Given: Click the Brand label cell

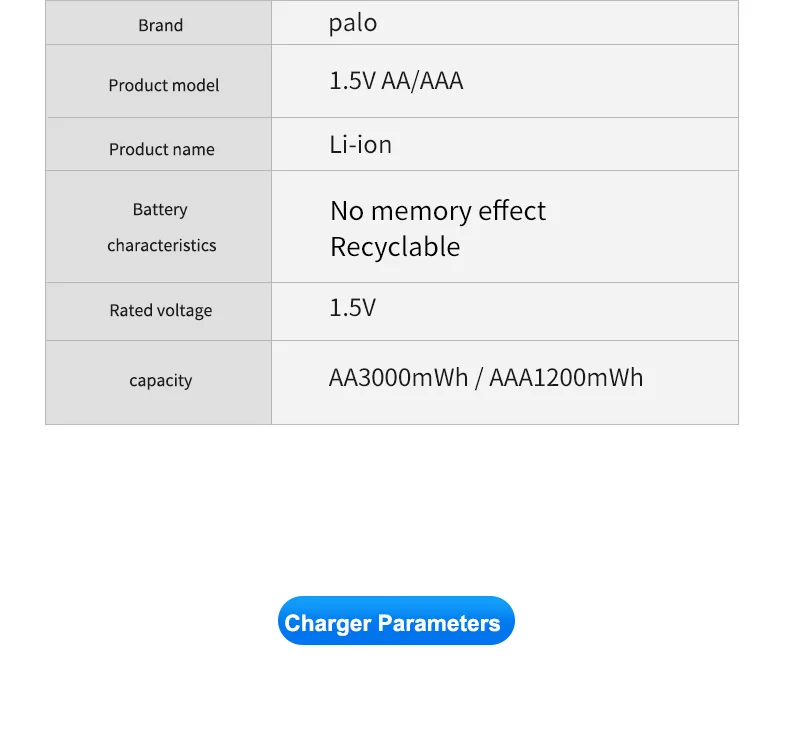Looking at the screenshot, I should point(160,25).
